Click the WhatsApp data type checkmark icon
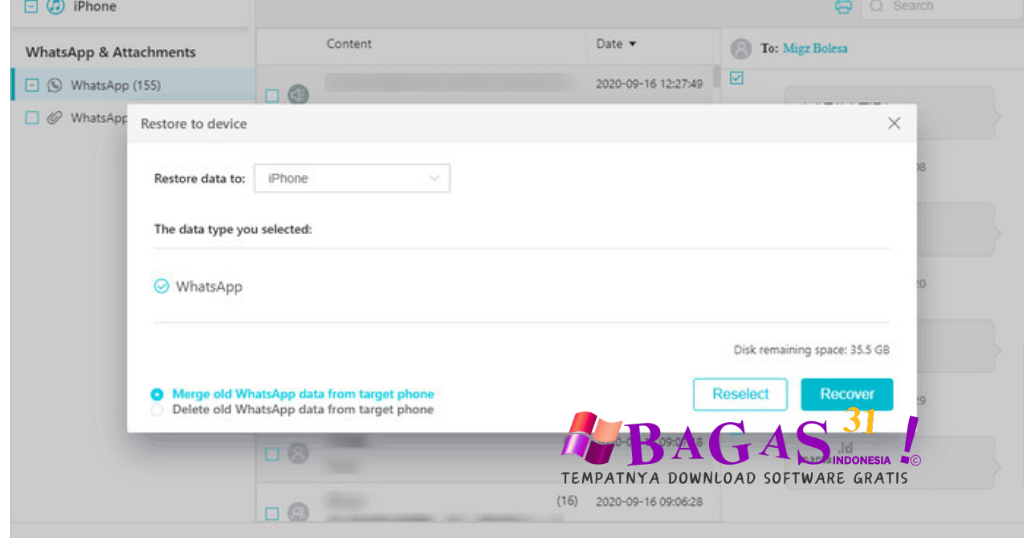This screenshot has width=1024, height=538. point(161,286)
